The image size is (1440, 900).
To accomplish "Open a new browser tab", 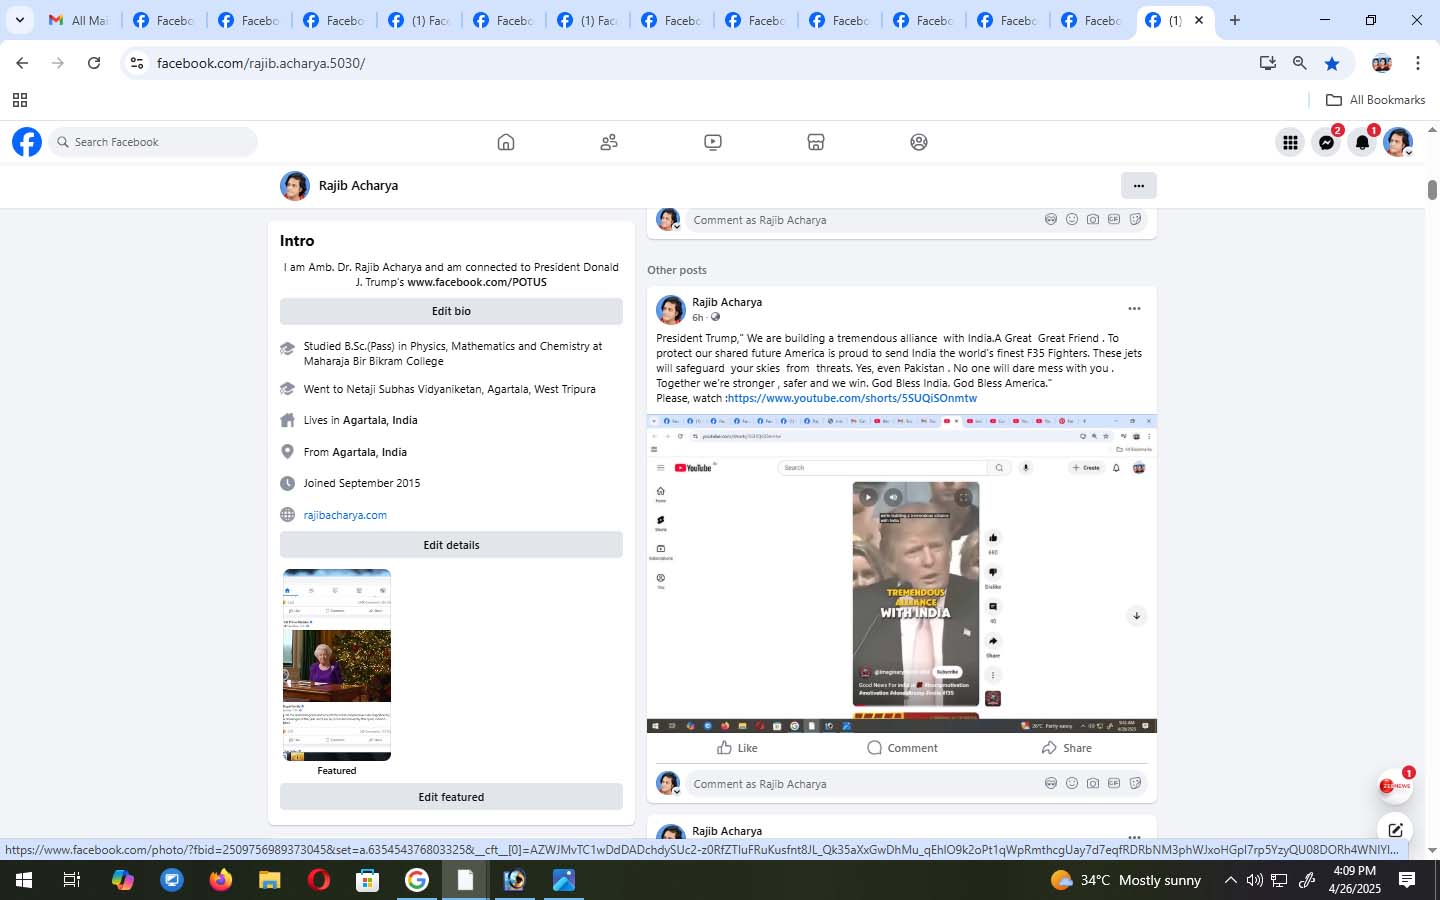I will (x=1235, y=20).
